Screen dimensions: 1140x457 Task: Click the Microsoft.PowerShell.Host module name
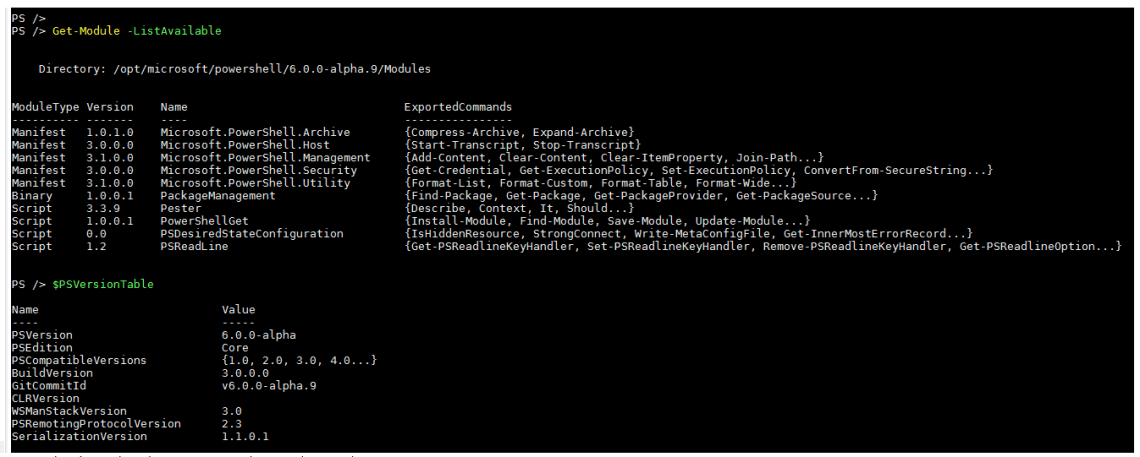259,145
